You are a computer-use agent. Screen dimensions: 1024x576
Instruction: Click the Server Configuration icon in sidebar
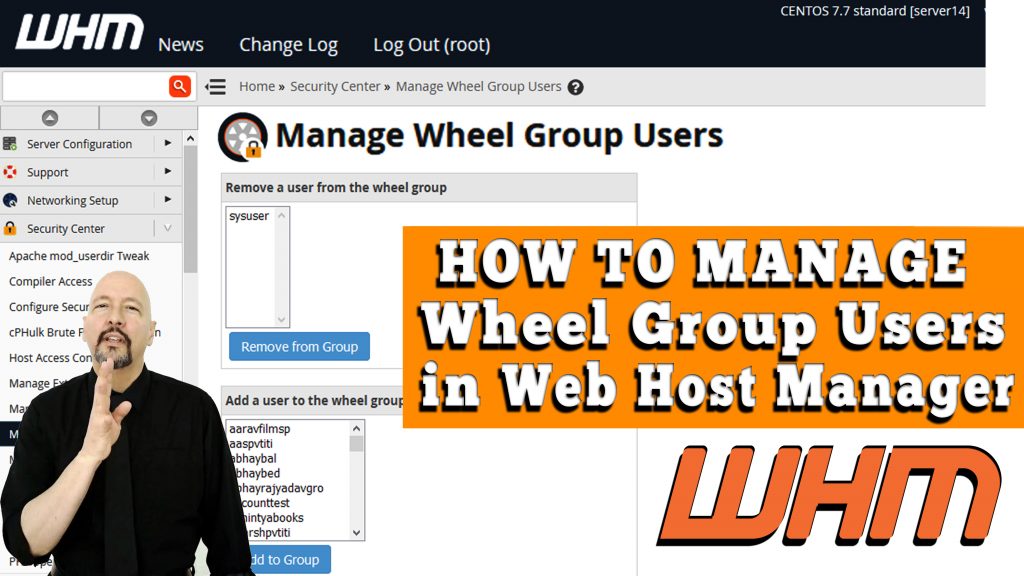point(10,144)
